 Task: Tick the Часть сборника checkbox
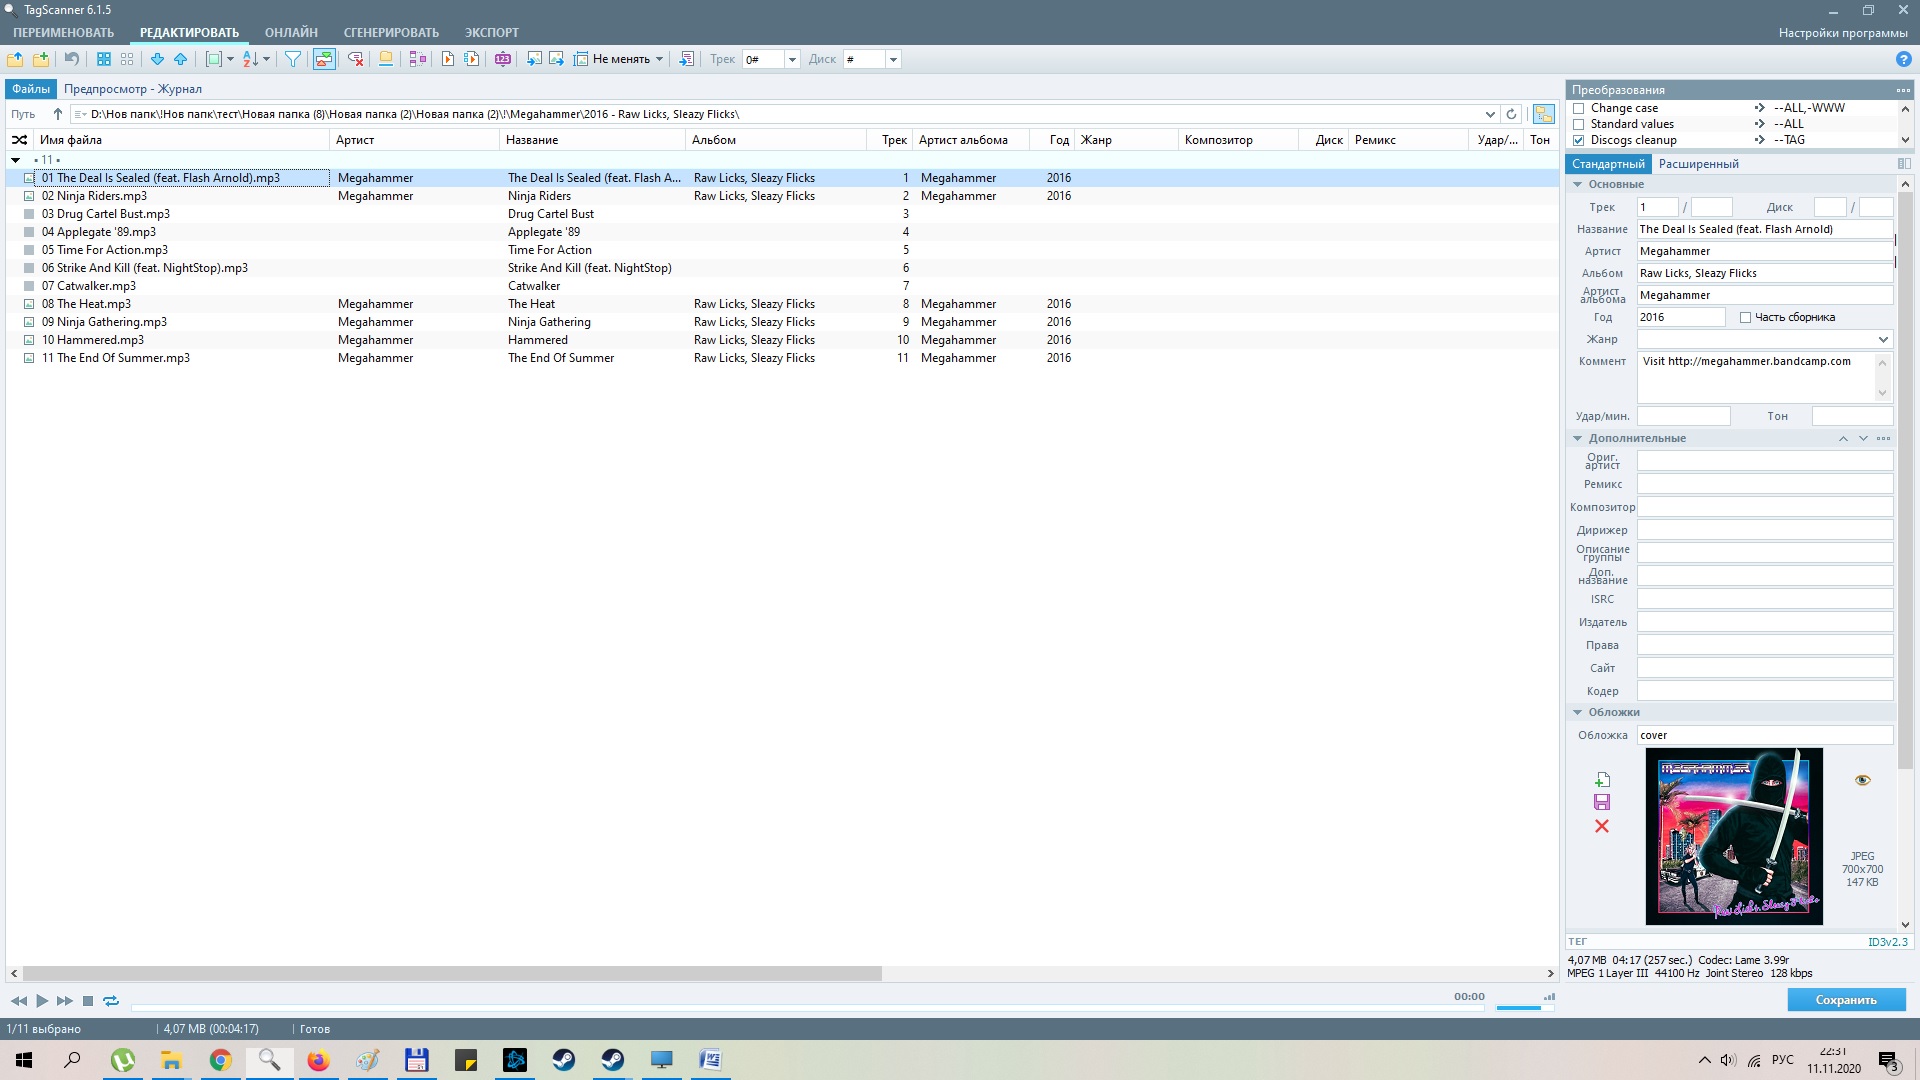pos(1745,317)
